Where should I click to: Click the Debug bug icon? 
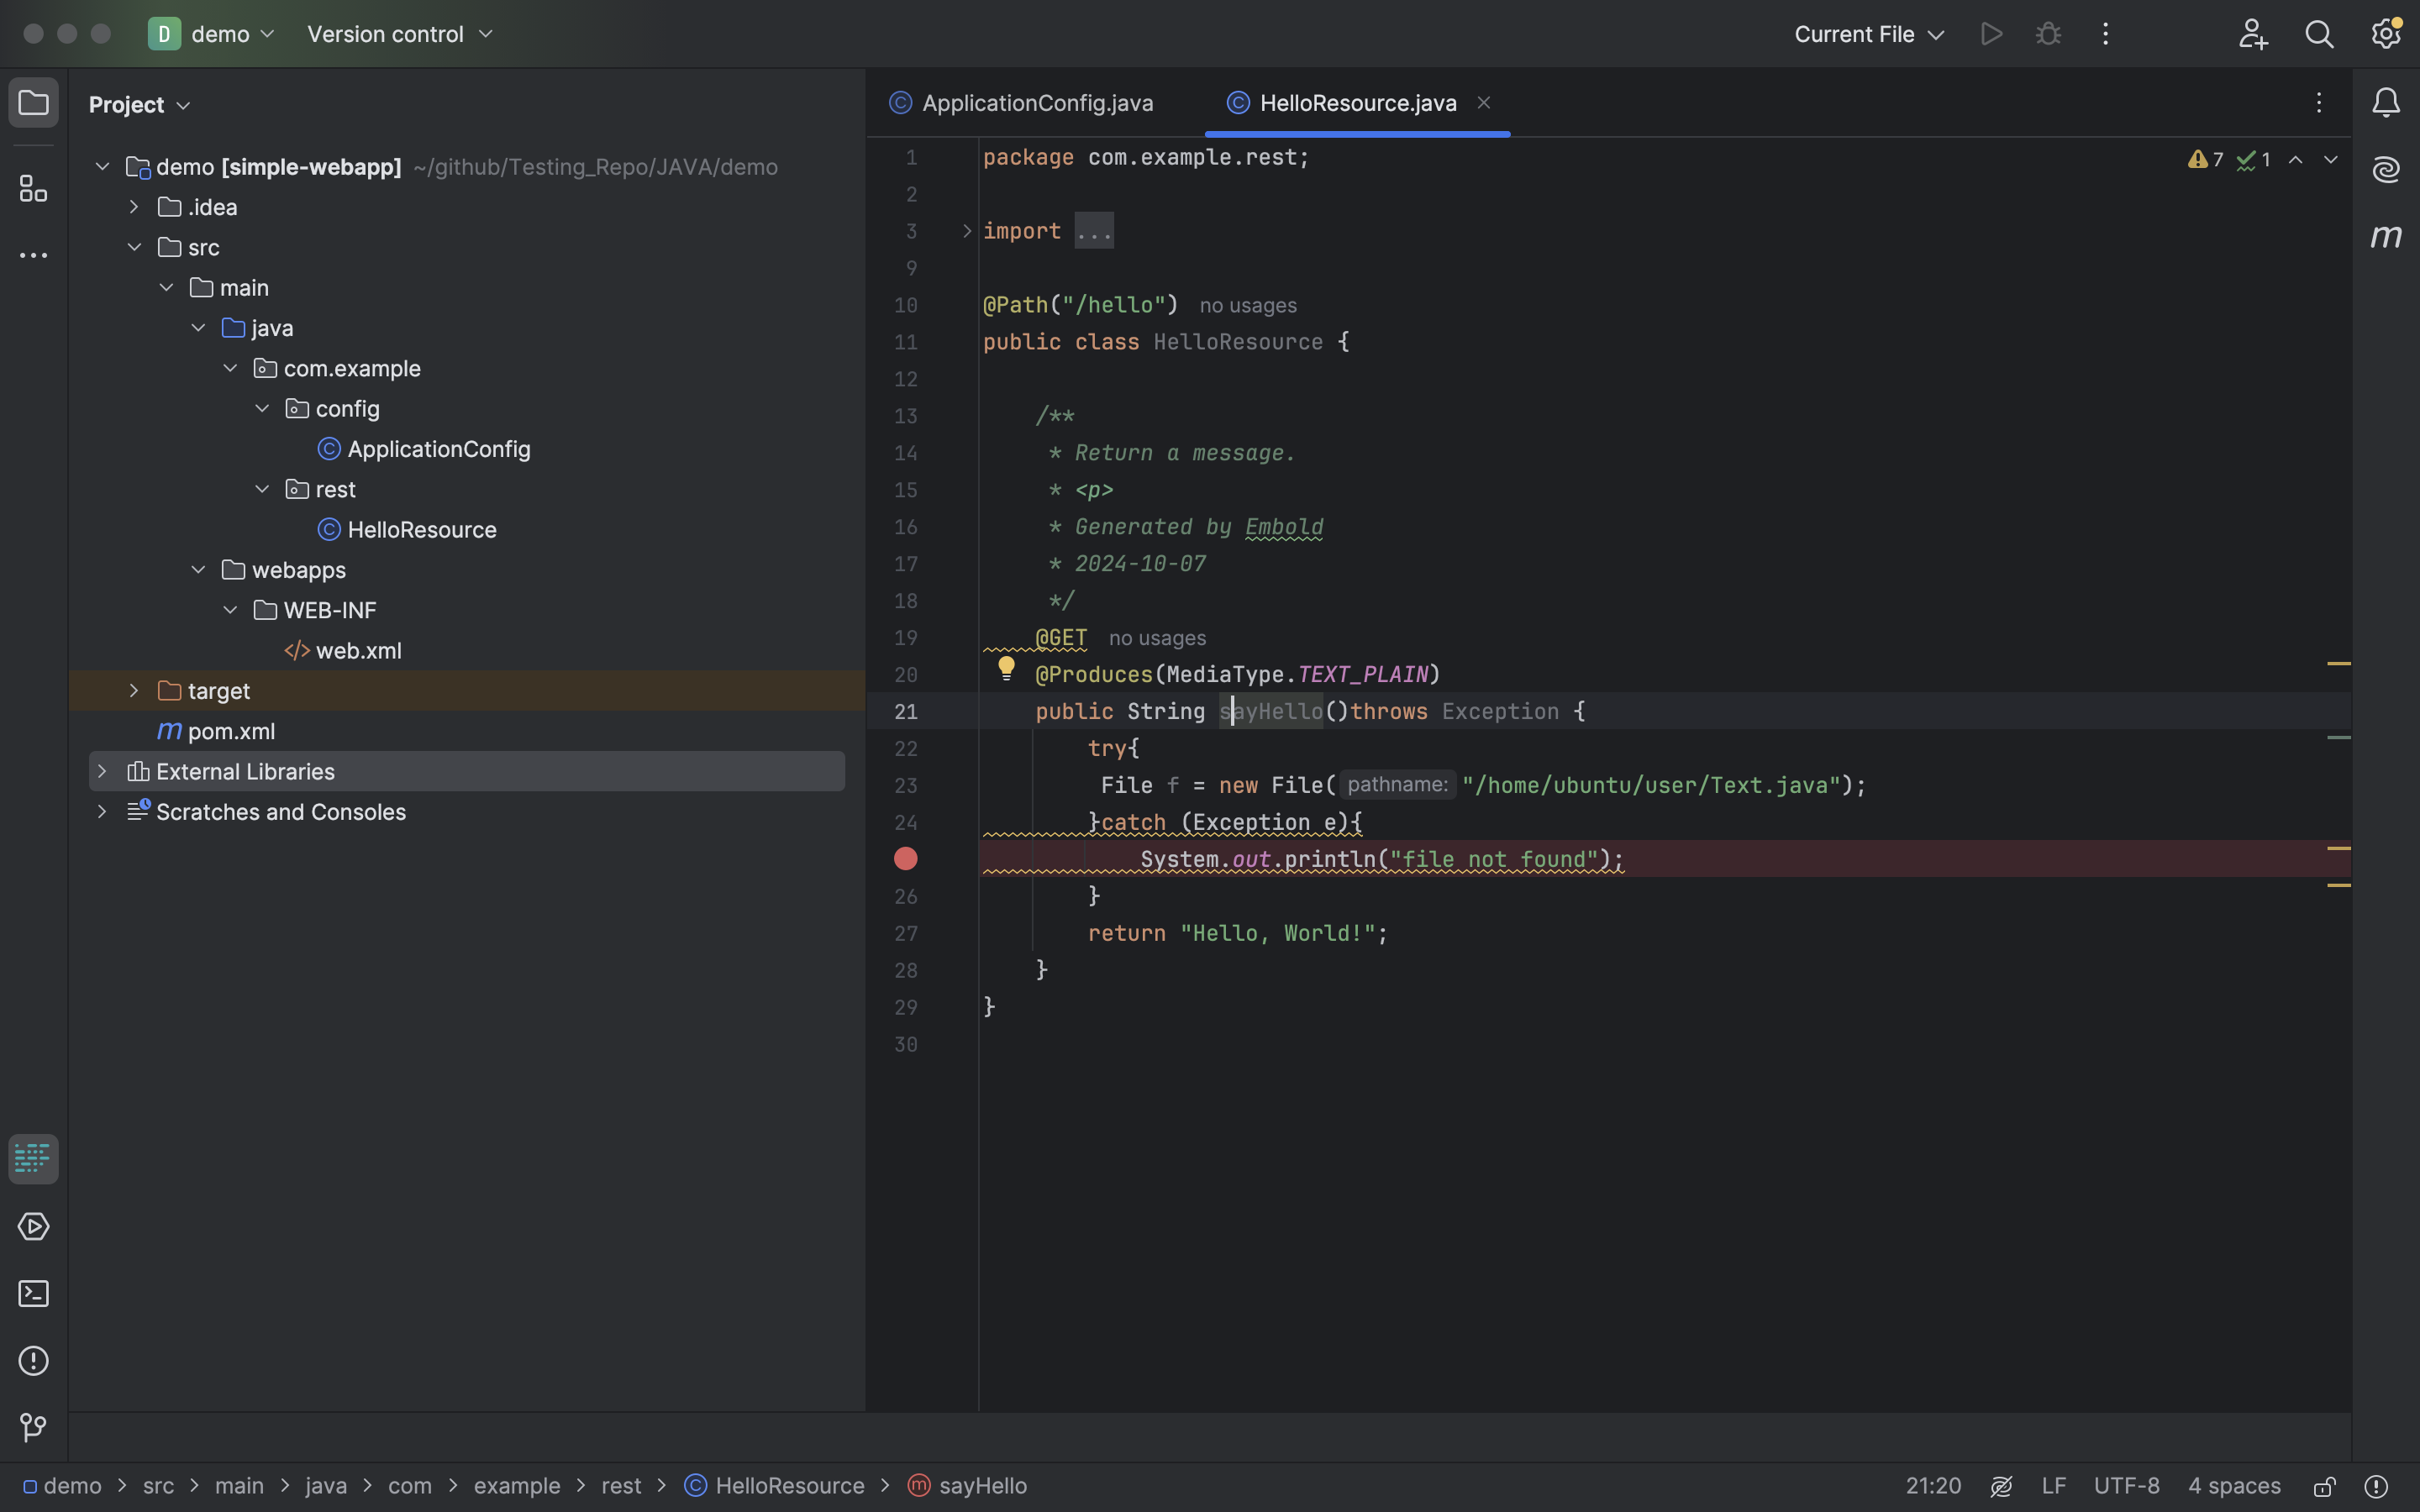click(2048, 34)
